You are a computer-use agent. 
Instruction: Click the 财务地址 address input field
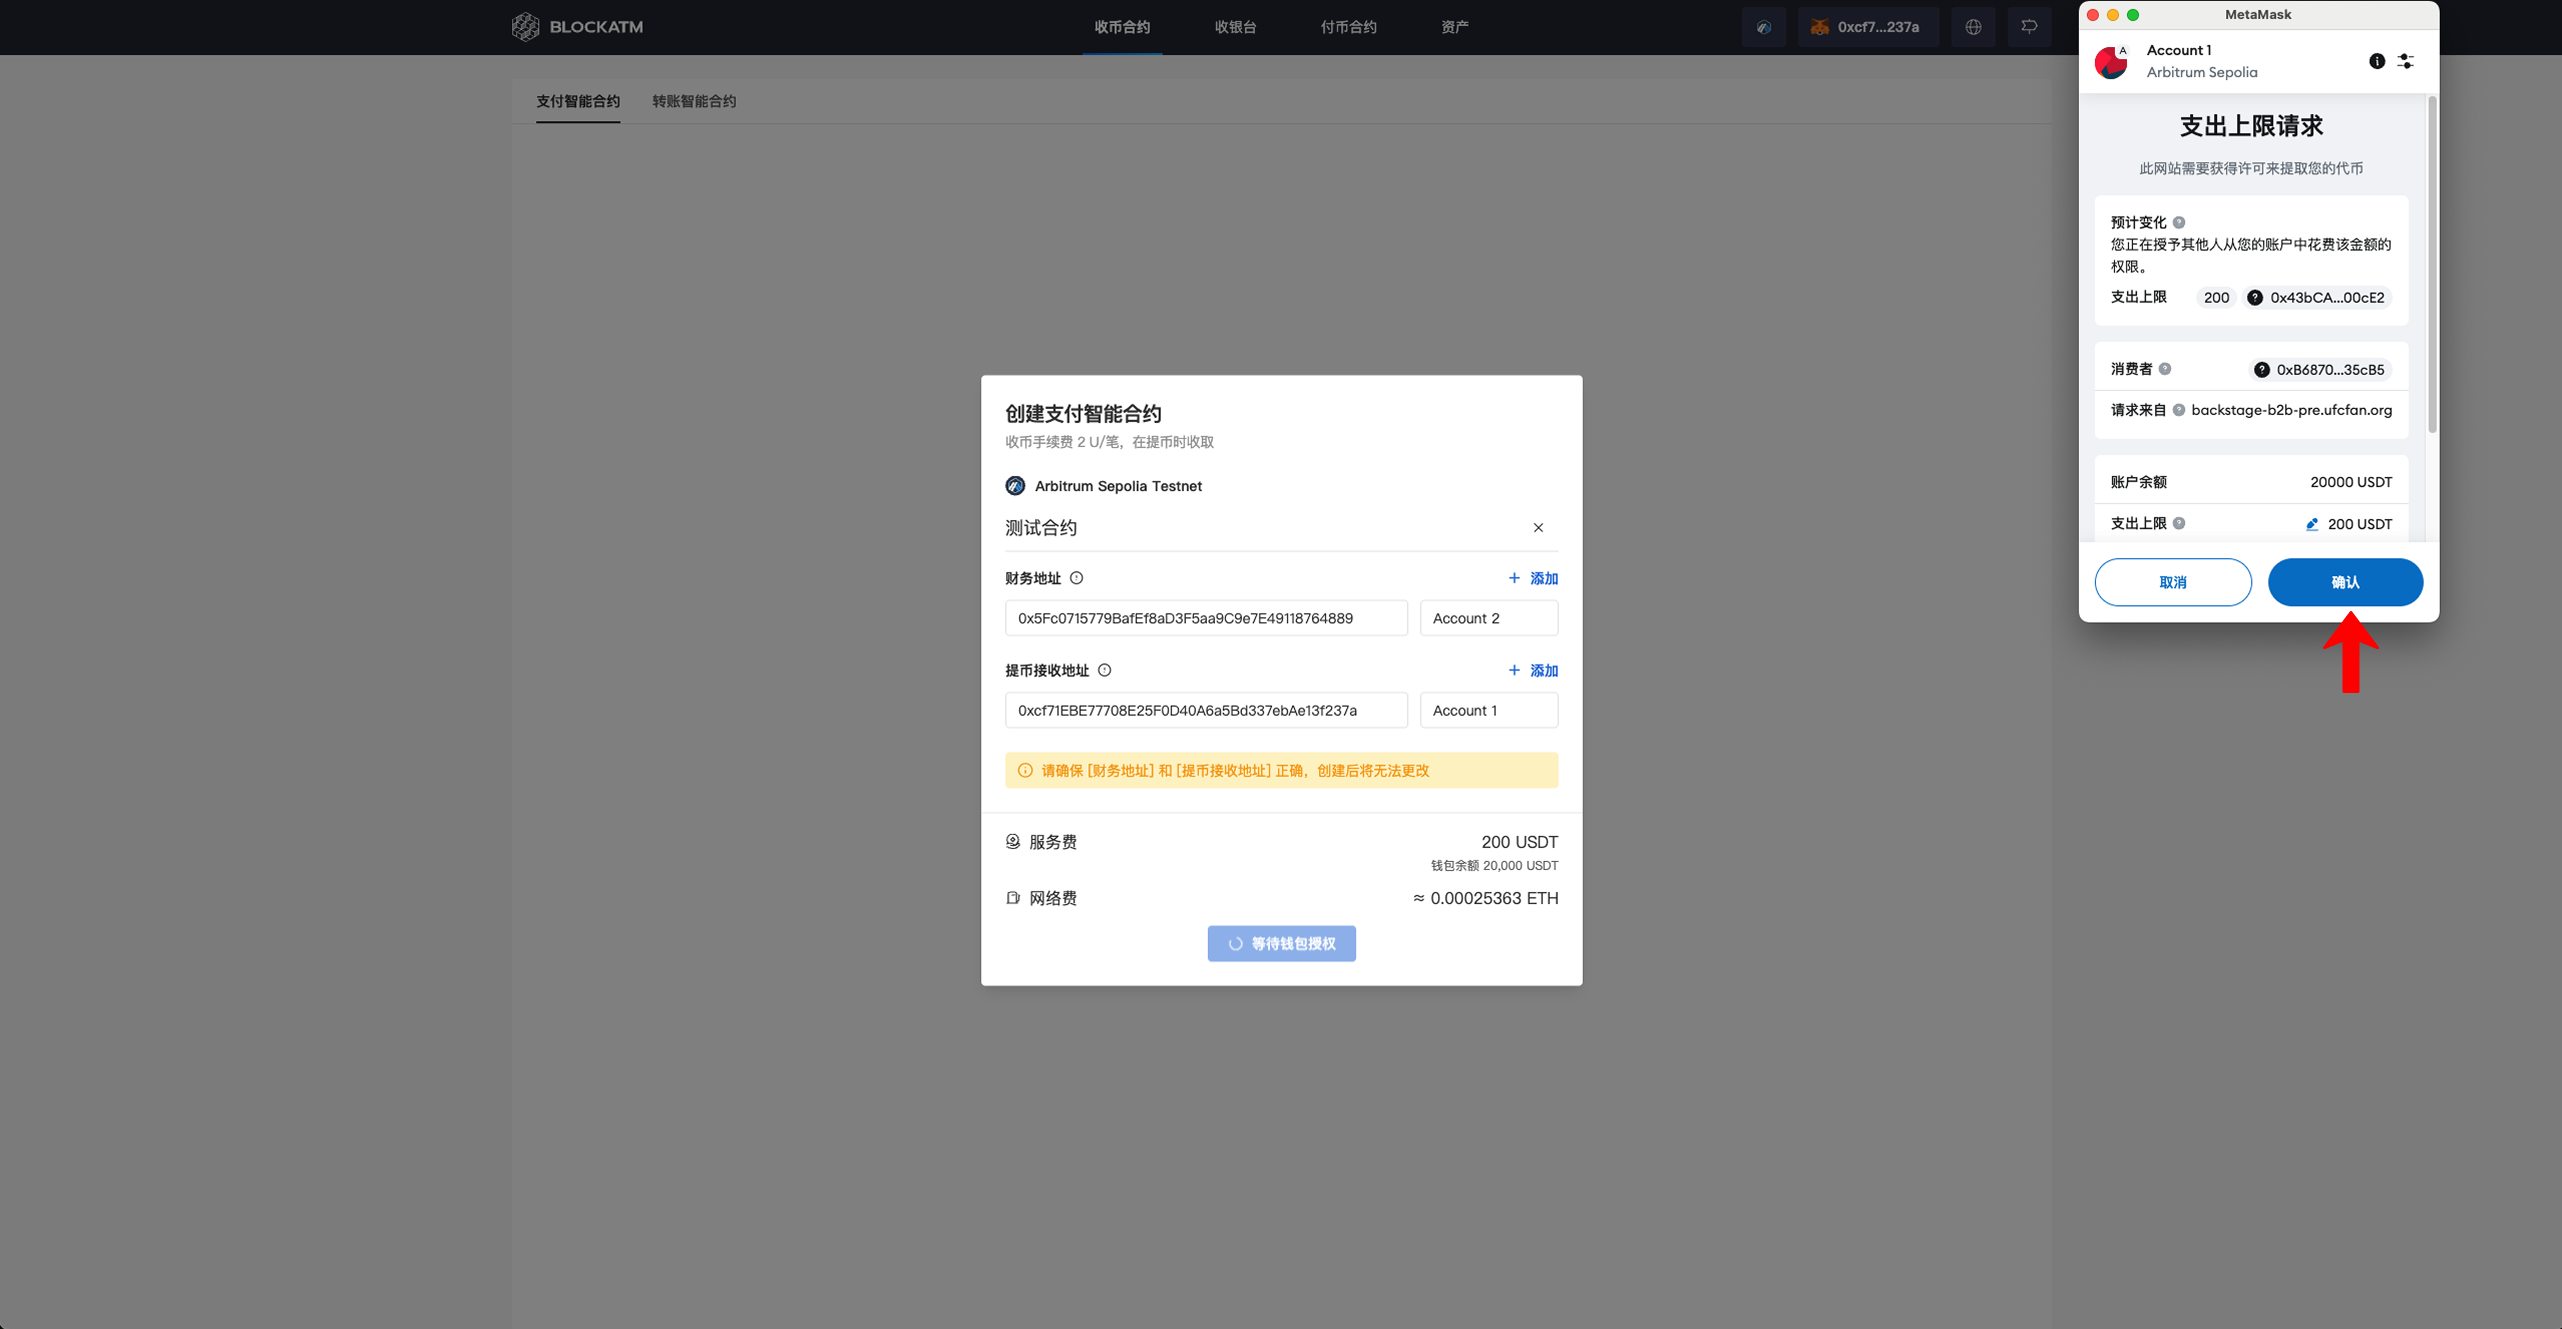point(1205,618)
